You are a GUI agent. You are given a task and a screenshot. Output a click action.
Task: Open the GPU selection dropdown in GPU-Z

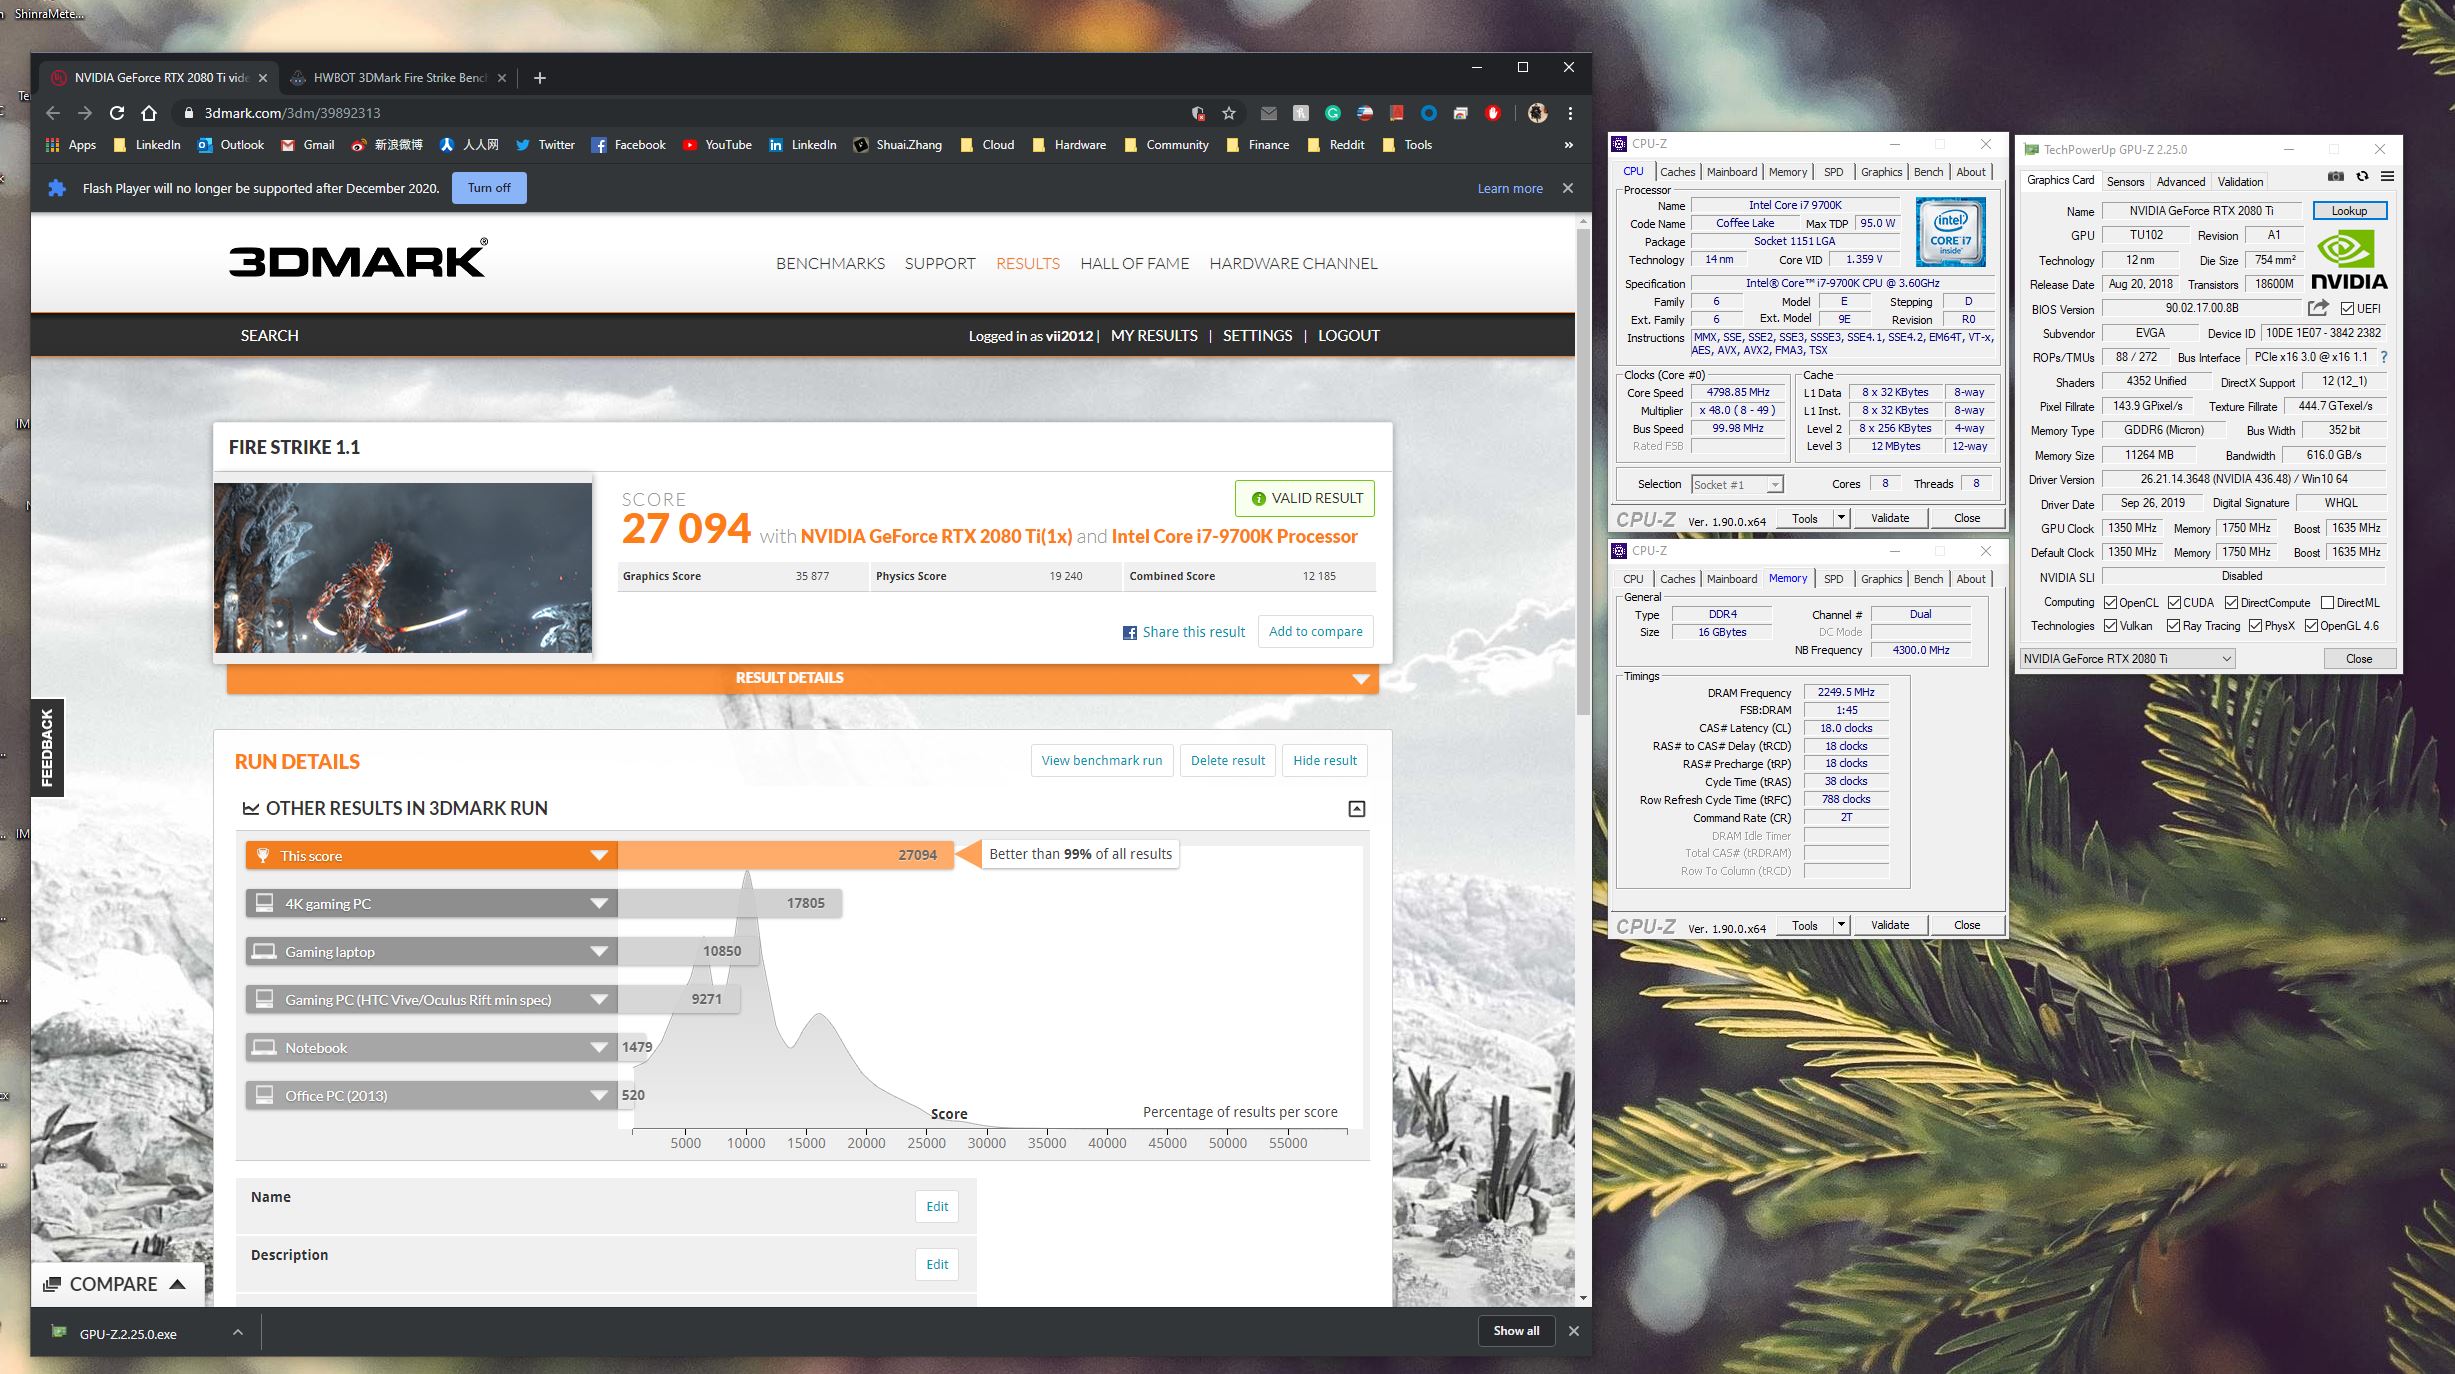(2126, 659)
